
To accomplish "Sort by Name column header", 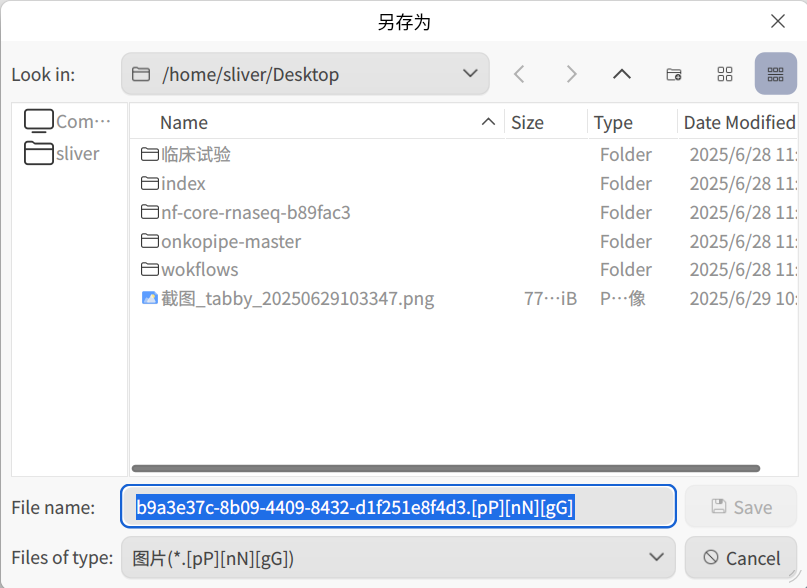I will click(317, 123).
